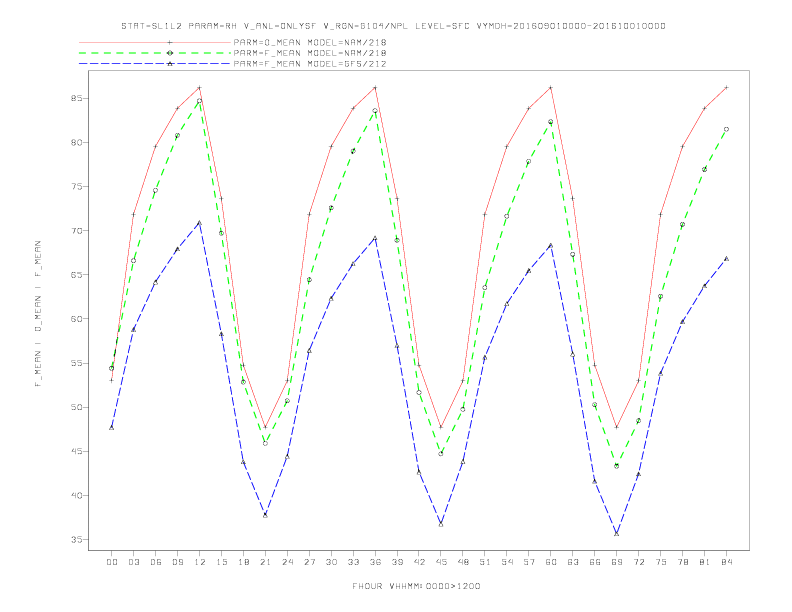The width and height of the screenshot is (792, 612).
Task: Click x-axis forecast hour label 75
Action: 661,562
